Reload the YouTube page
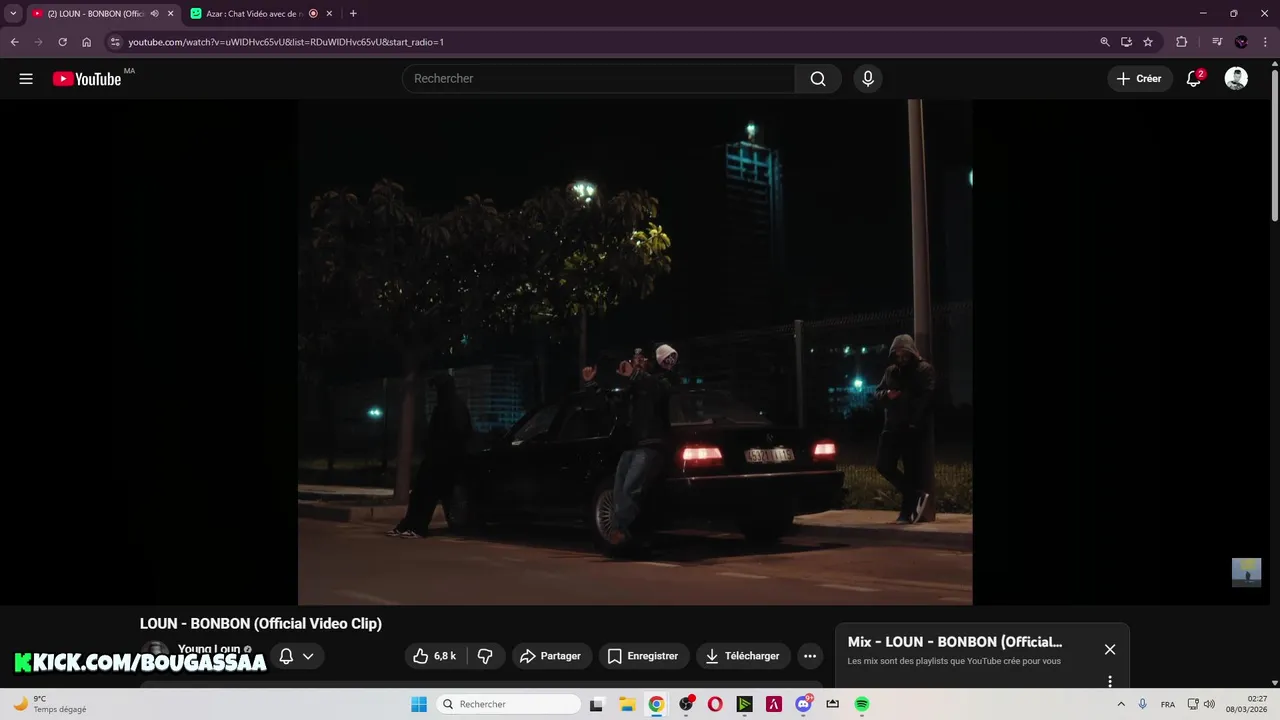Image resolution: width=1280 pixels, height=720 pixels. click(62, 42)
